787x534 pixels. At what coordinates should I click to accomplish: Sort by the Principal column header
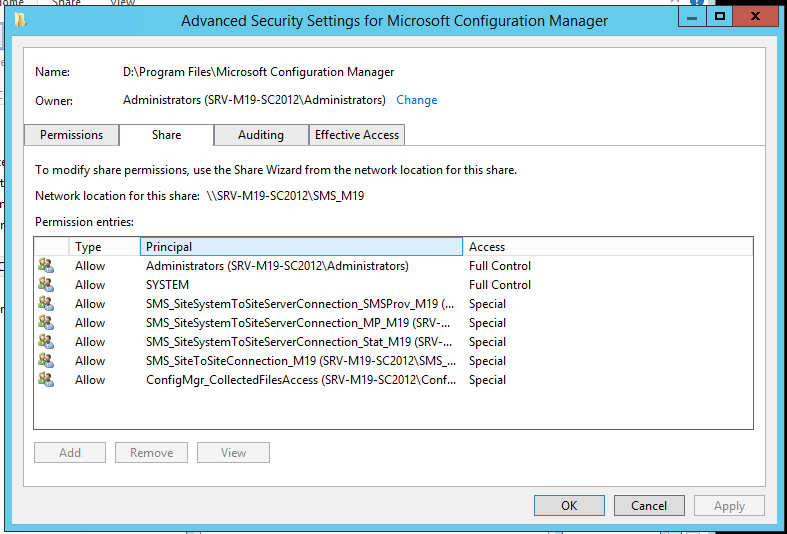tap(301, 247)
